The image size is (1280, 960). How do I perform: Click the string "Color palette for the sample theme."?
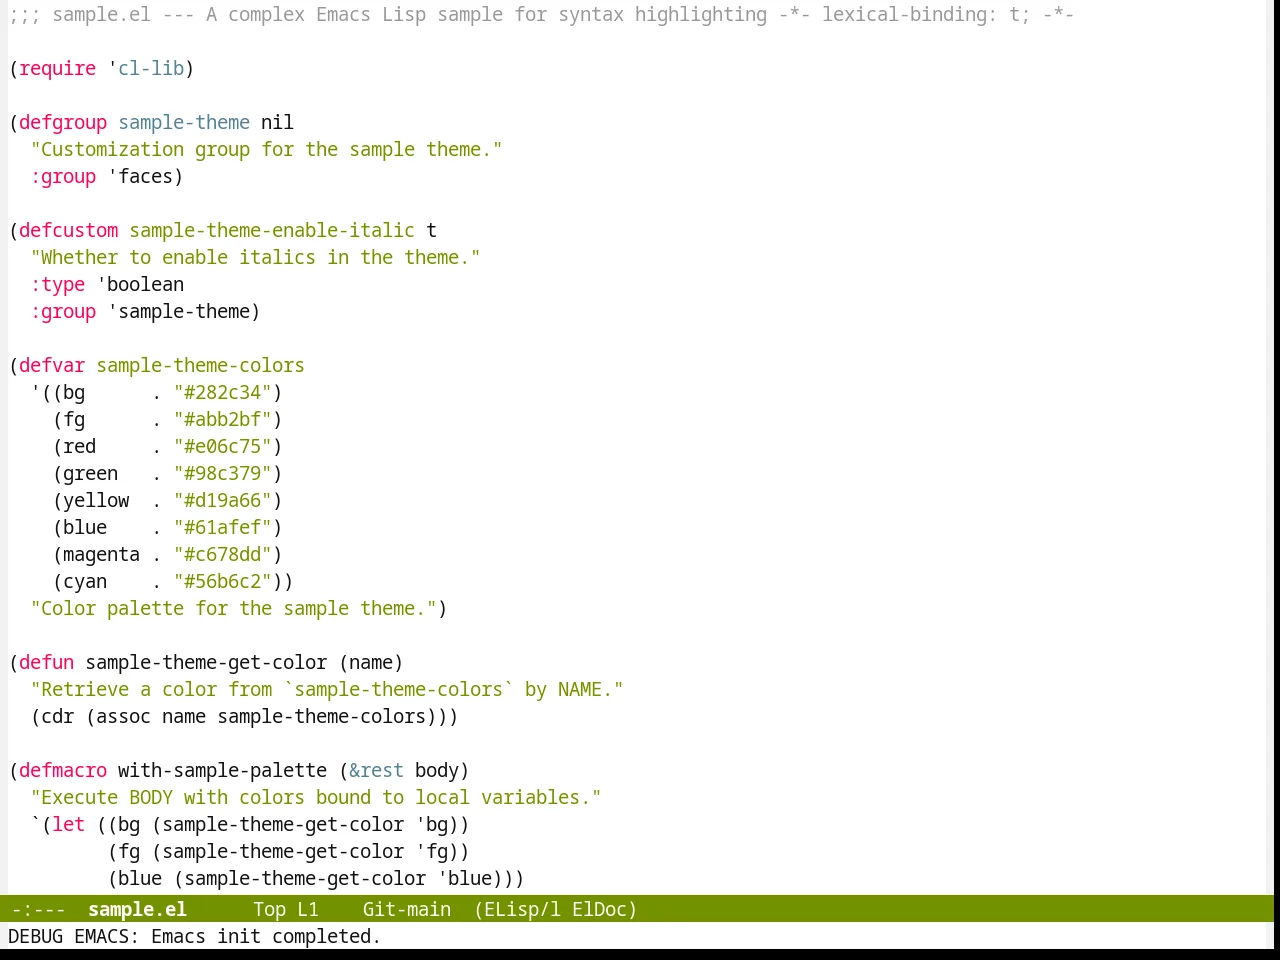click(233, 608)
